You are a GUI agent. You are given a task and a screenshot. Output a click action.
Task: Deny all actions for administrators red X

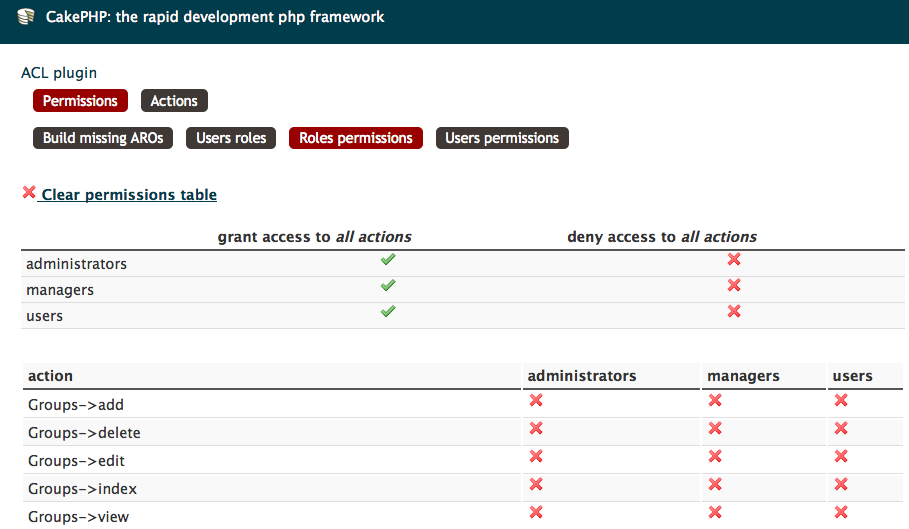click(734, 259)
